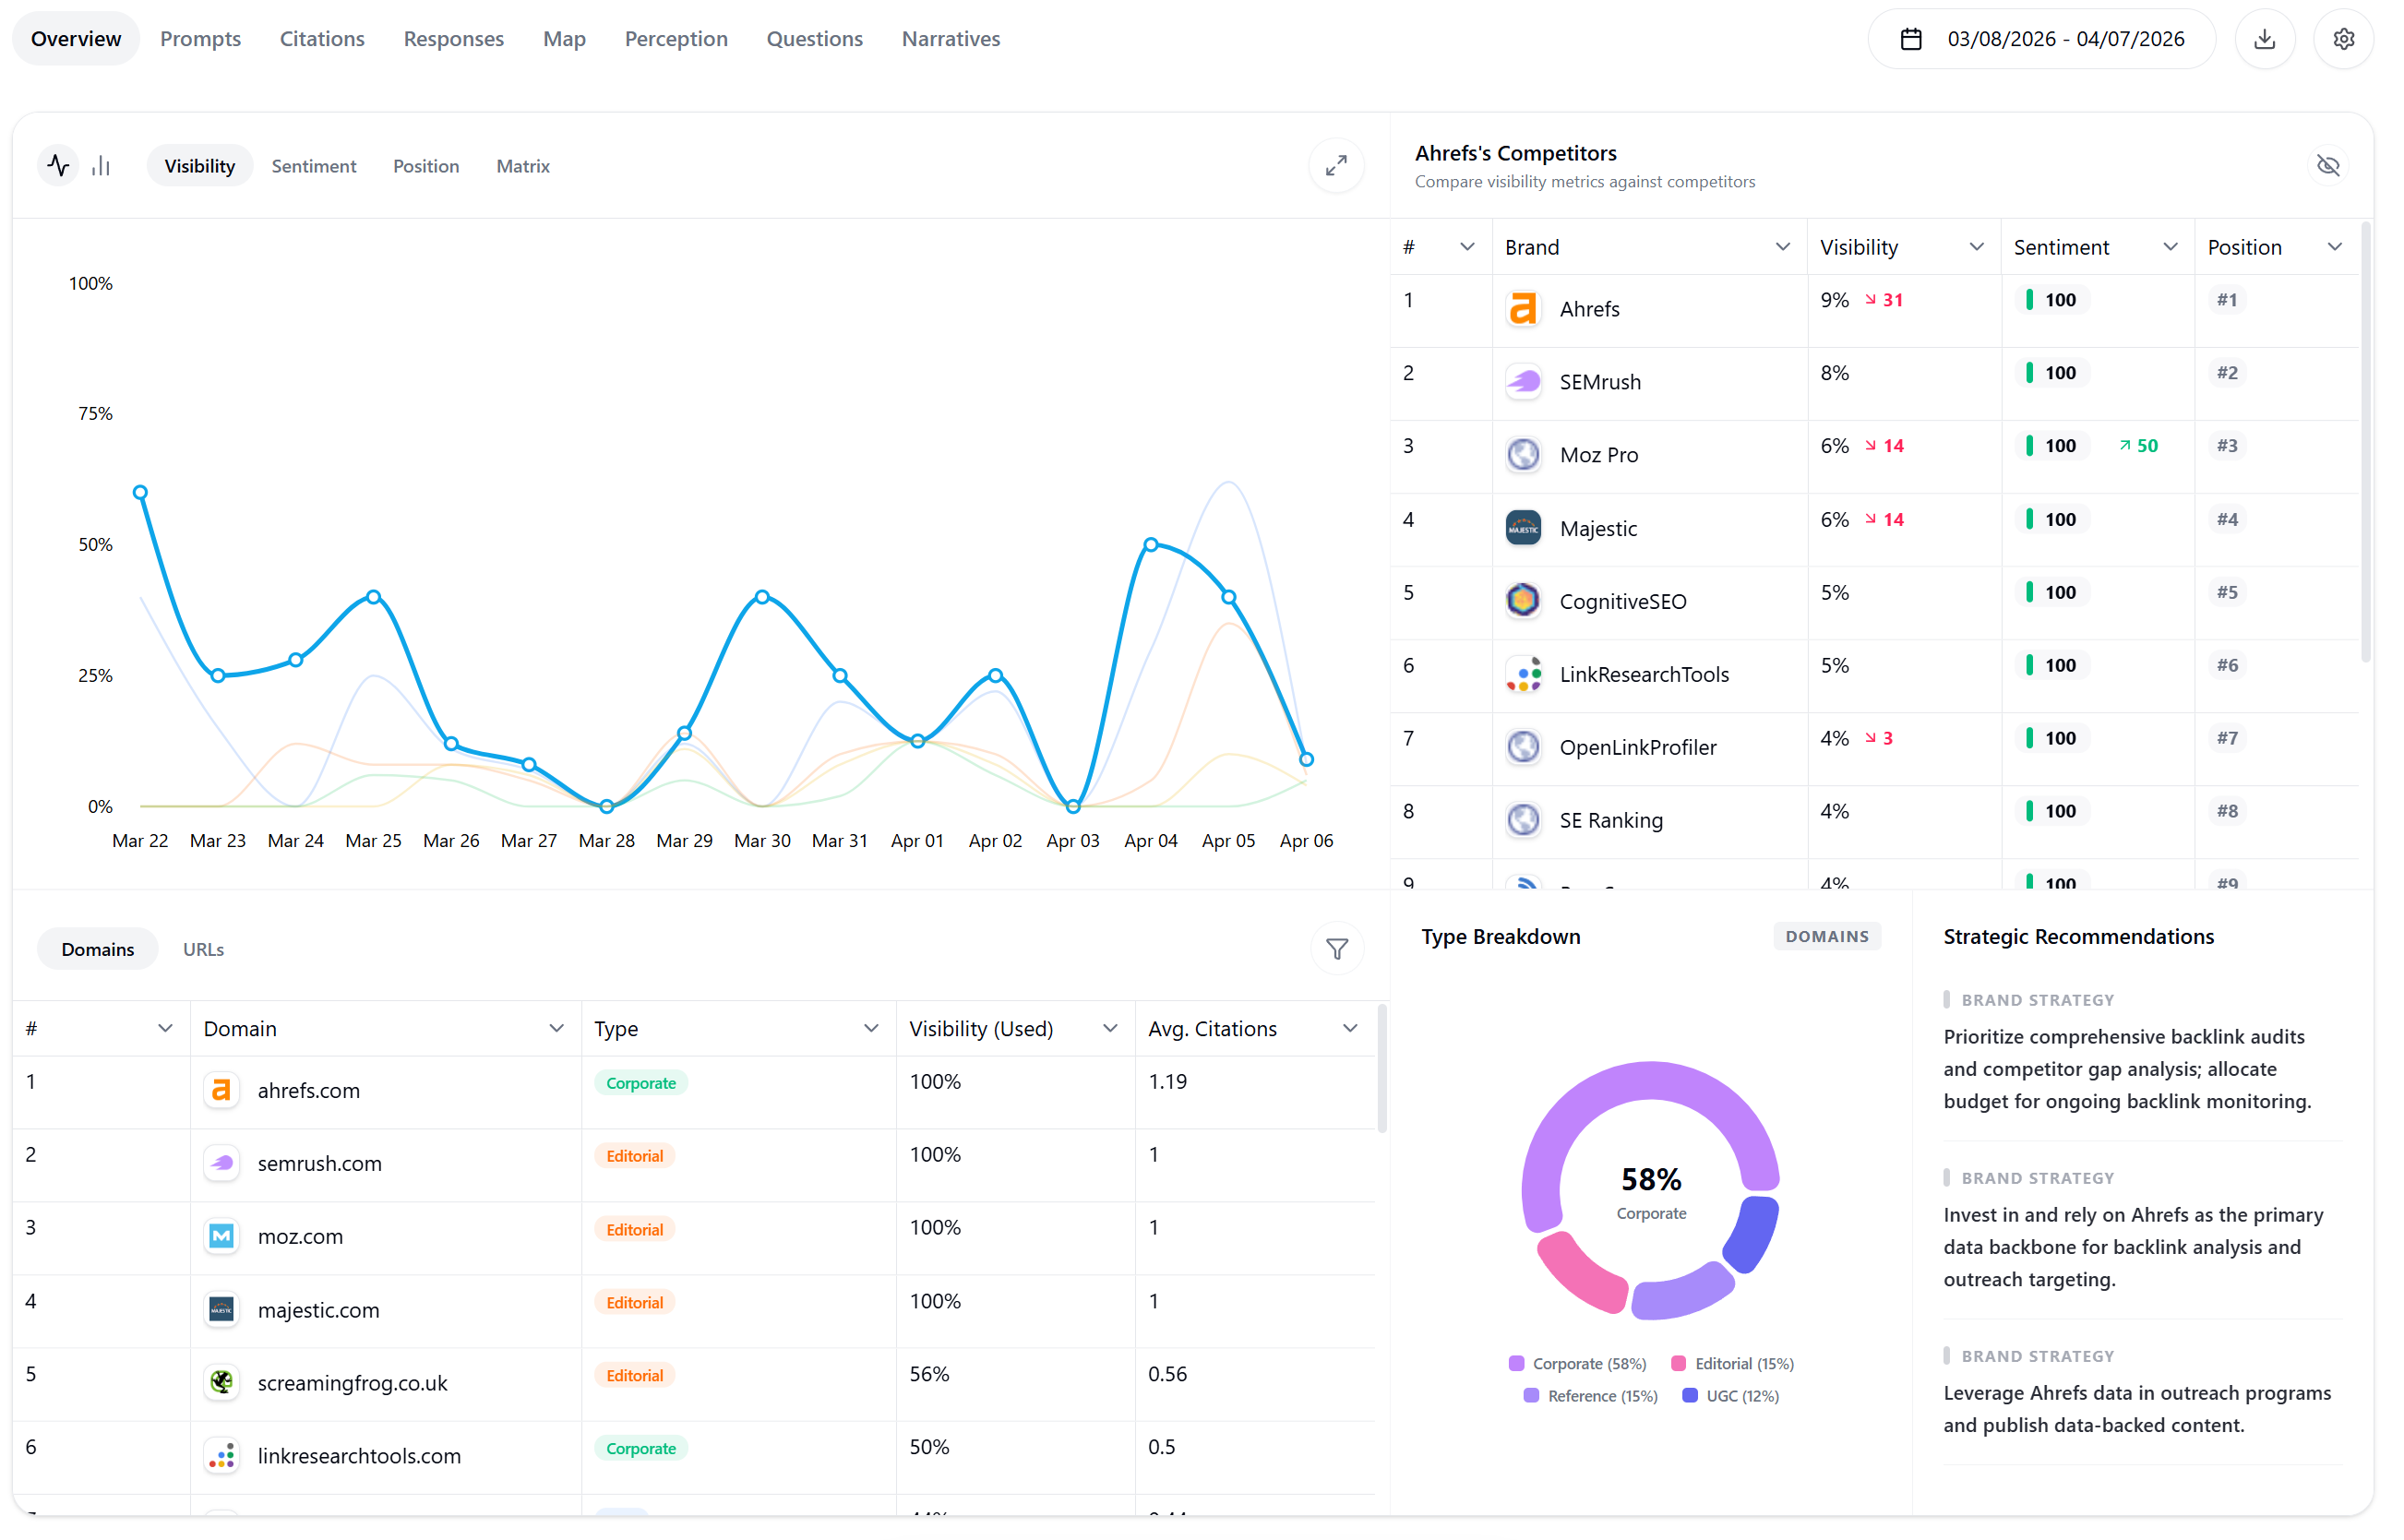
Task: Click the screamingfrog.co.uk favicon
Action: [x=221, y=1382]
